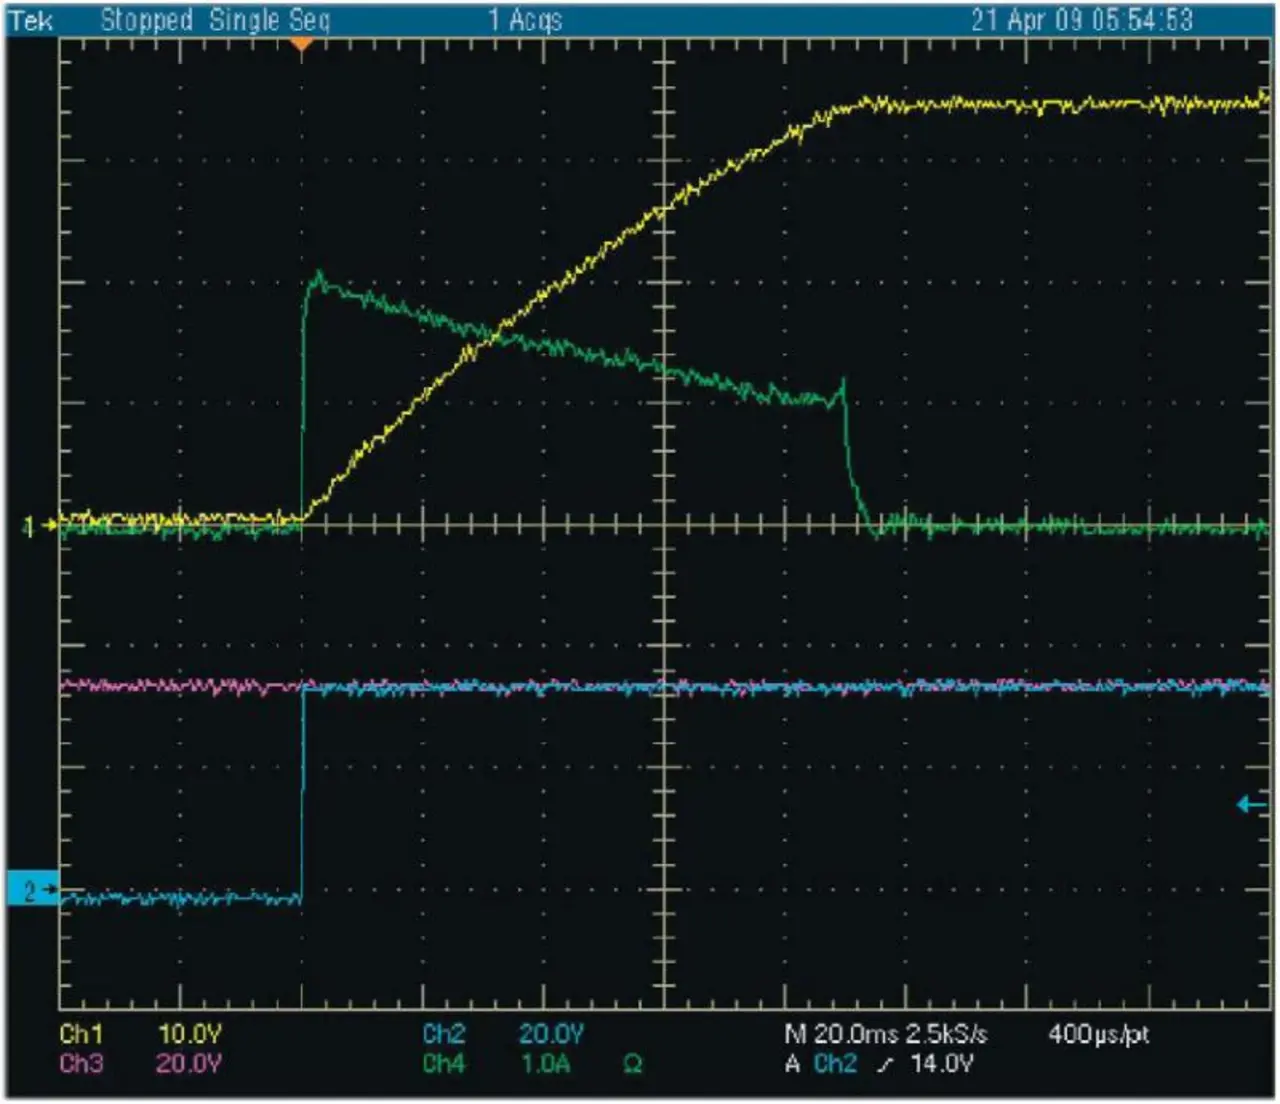Click the peak of the green current waveform

[318, 273]
